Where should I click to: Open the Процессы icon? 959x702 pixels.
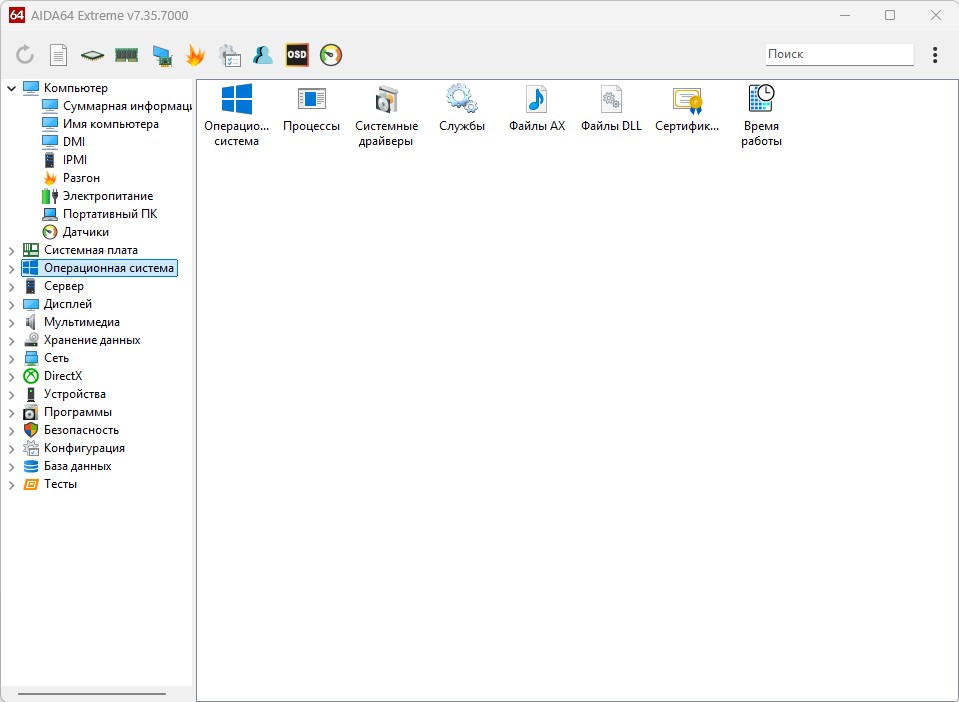point(311,108)
